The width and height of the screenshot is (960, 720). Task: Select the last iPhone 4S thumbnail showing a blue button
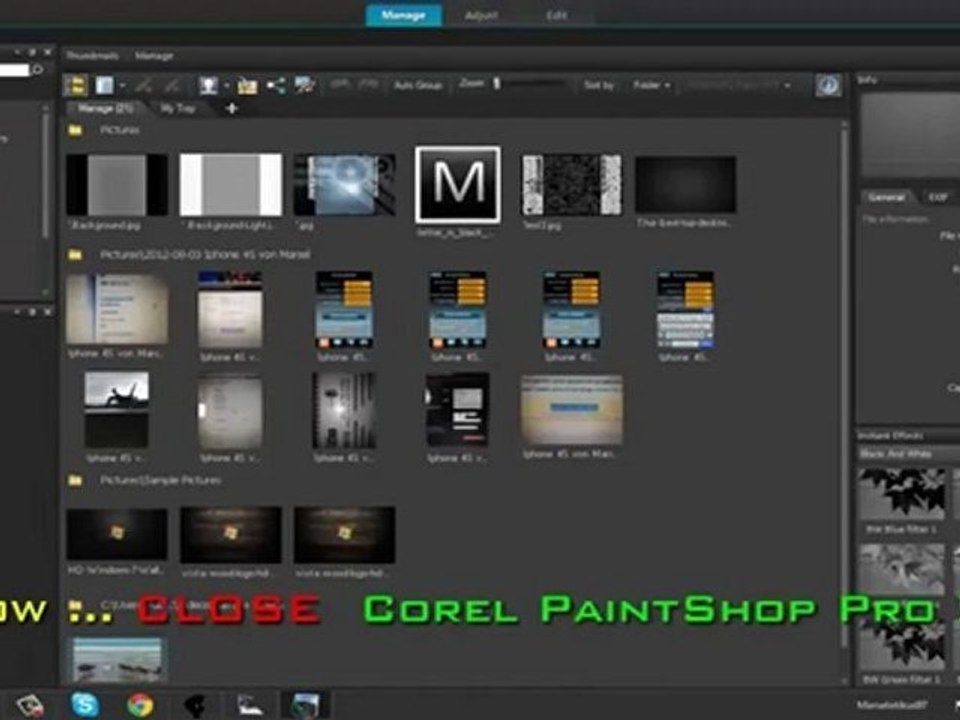(572, 410)
